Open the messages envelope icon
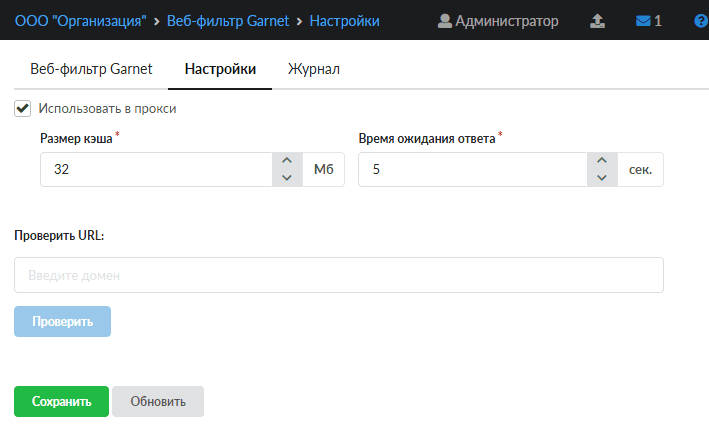The image size is (709, 425). pyautogui.click(x=643, y=21)
